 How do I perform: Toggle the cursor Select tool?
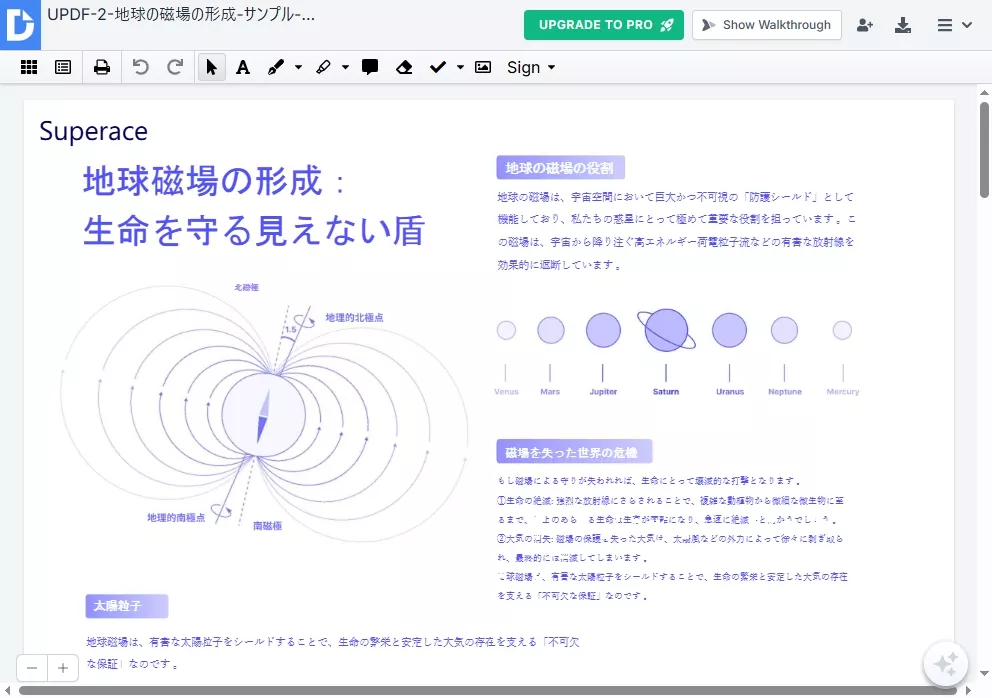[211, 67]
